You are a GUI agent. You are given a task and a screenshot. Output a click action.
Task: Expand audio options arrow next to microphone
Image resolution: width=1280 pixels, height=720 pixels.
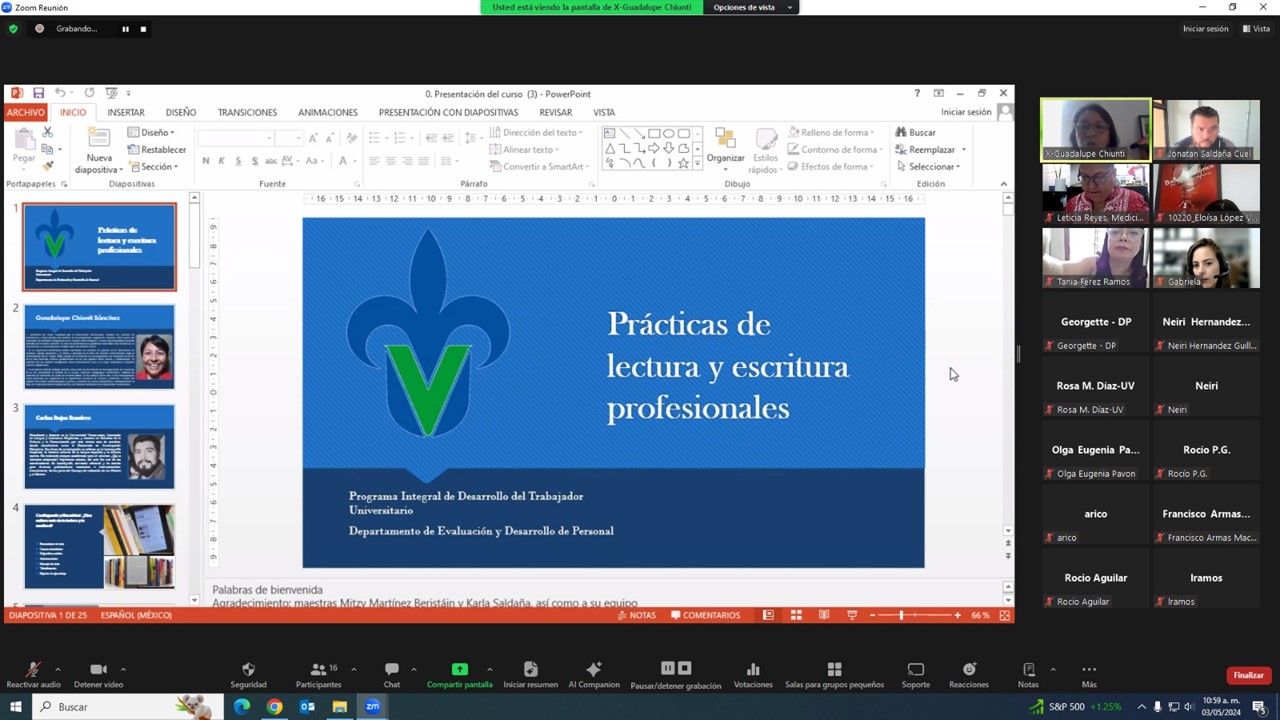point(57,669)
